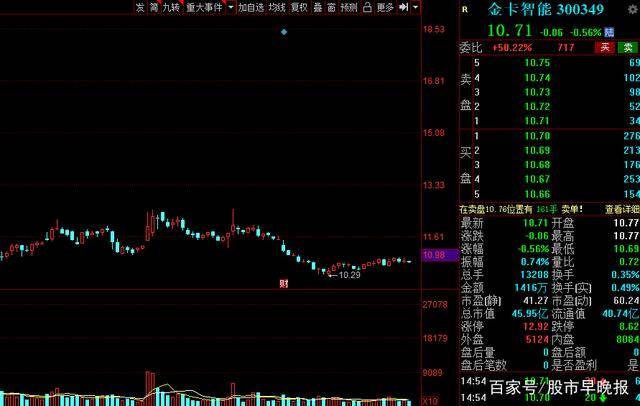
Task: Click the padlock icon in chart toolbar
Action: [367, 7]
